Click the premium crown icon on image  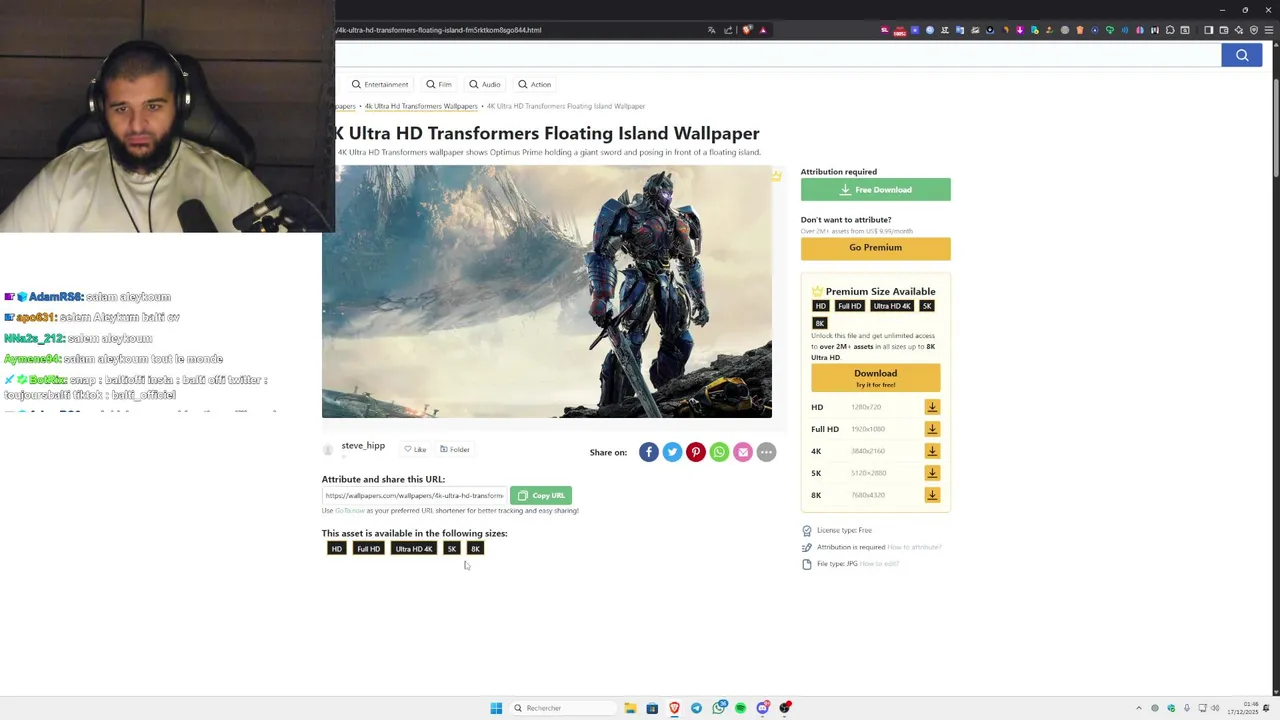(x=776, y=176)
